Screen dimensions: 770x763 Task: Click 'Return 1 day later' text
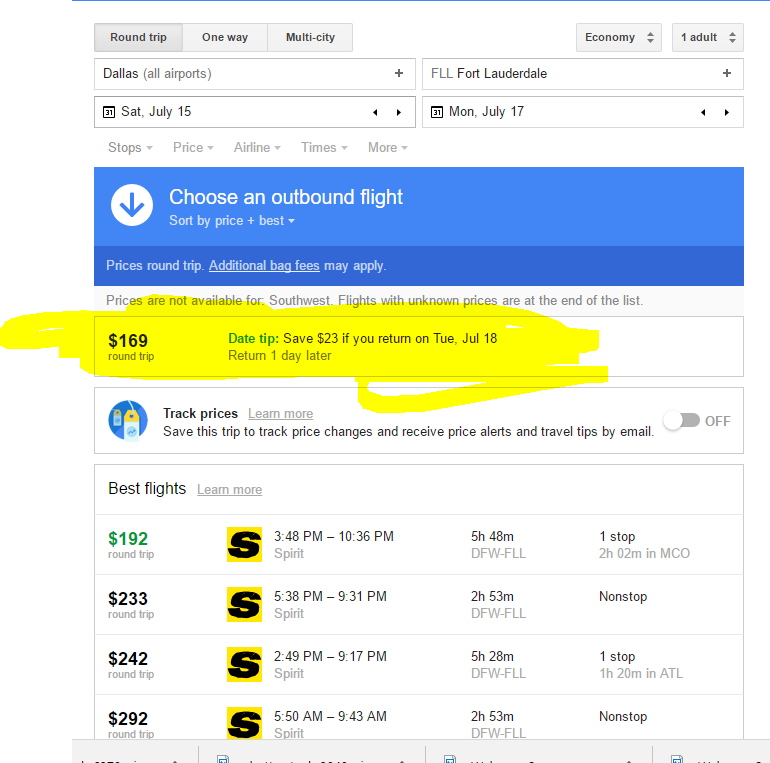(279, 355)
